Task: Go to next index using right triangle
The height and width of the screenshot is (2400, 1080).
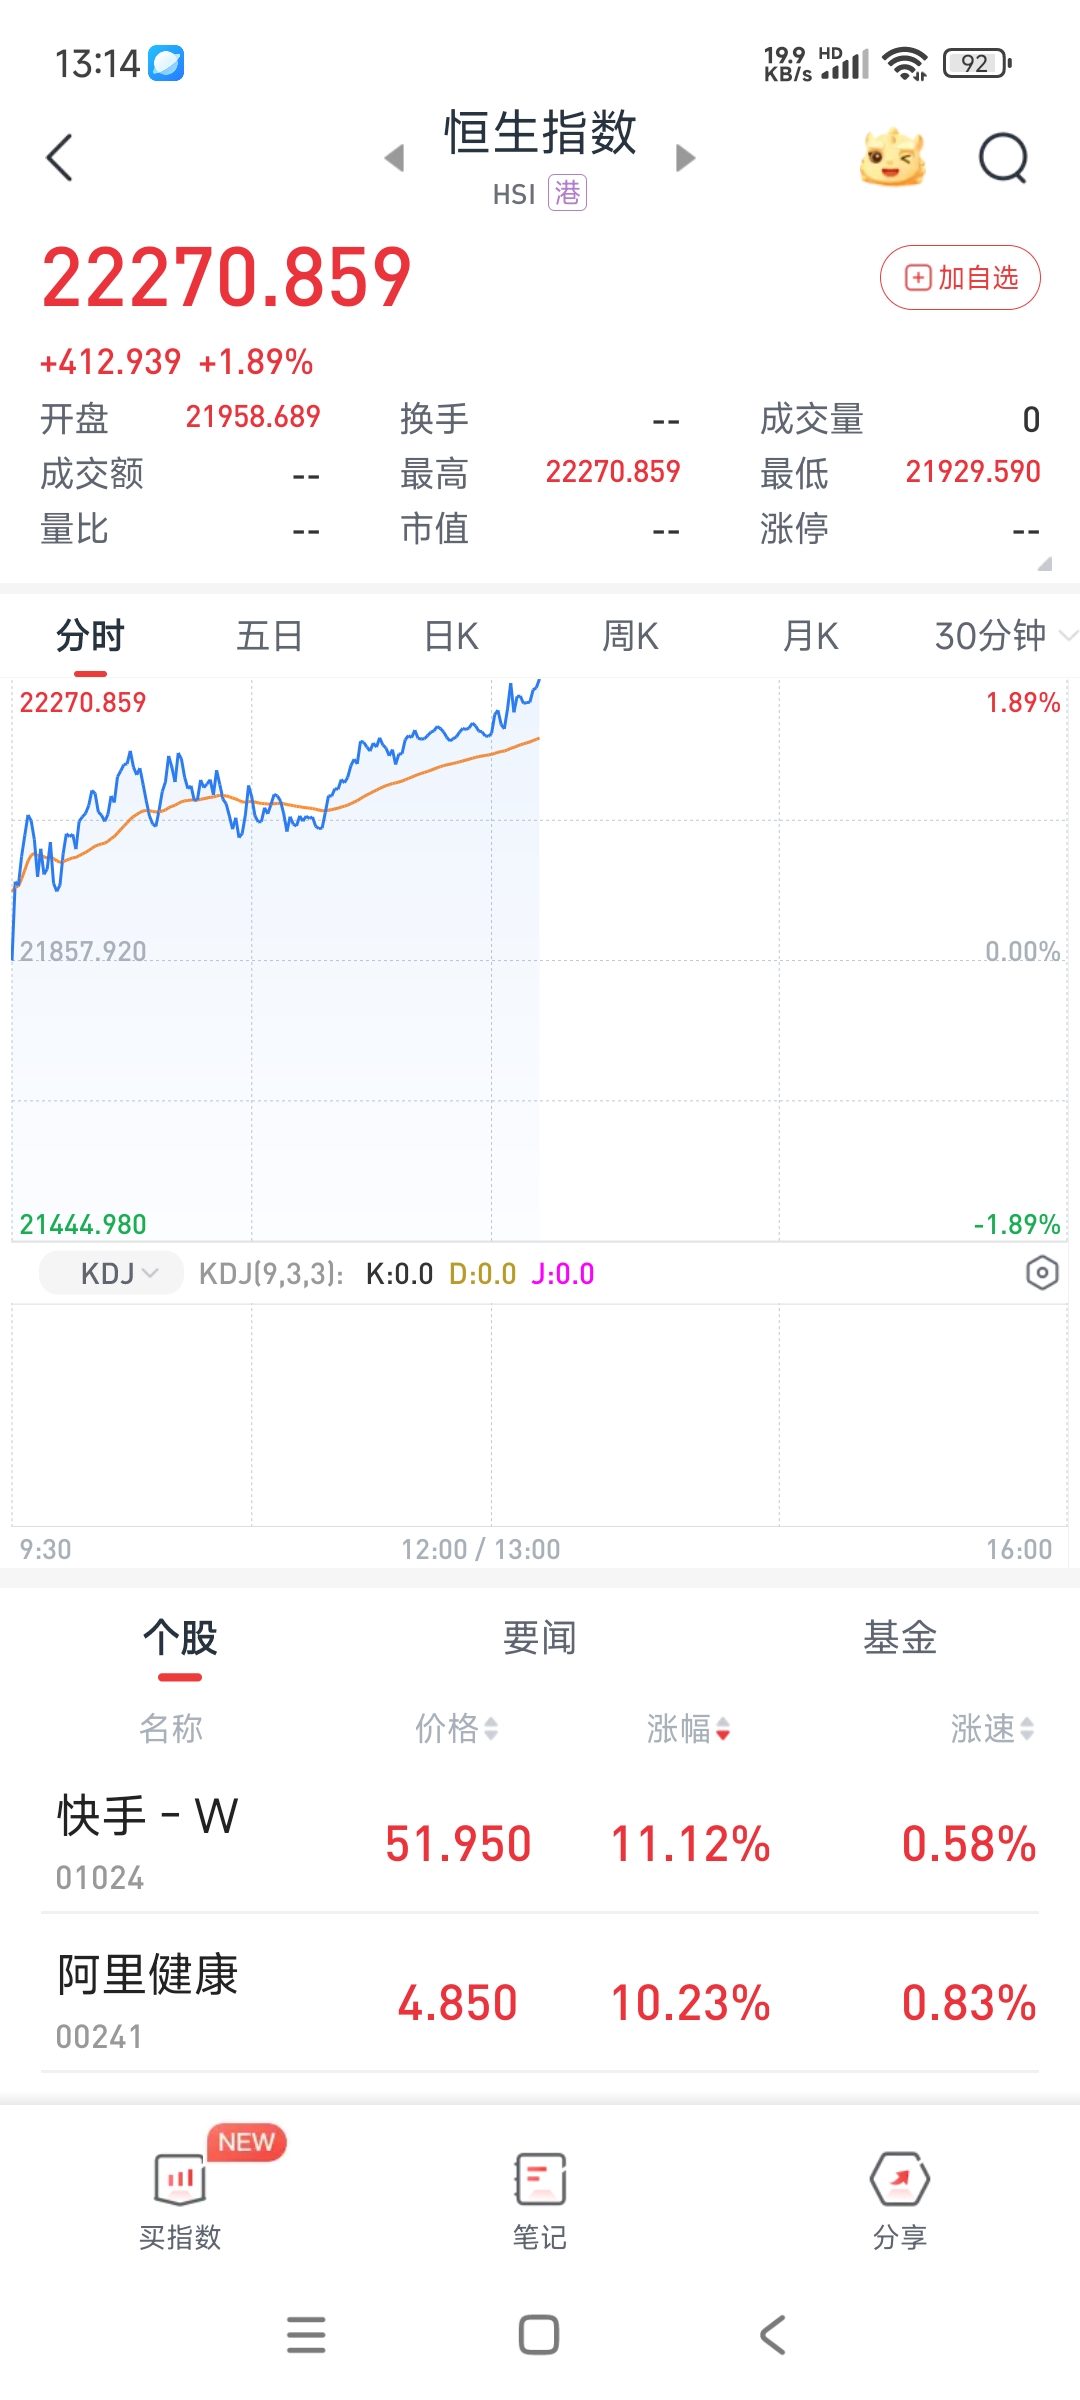Action: click(685, 158)
